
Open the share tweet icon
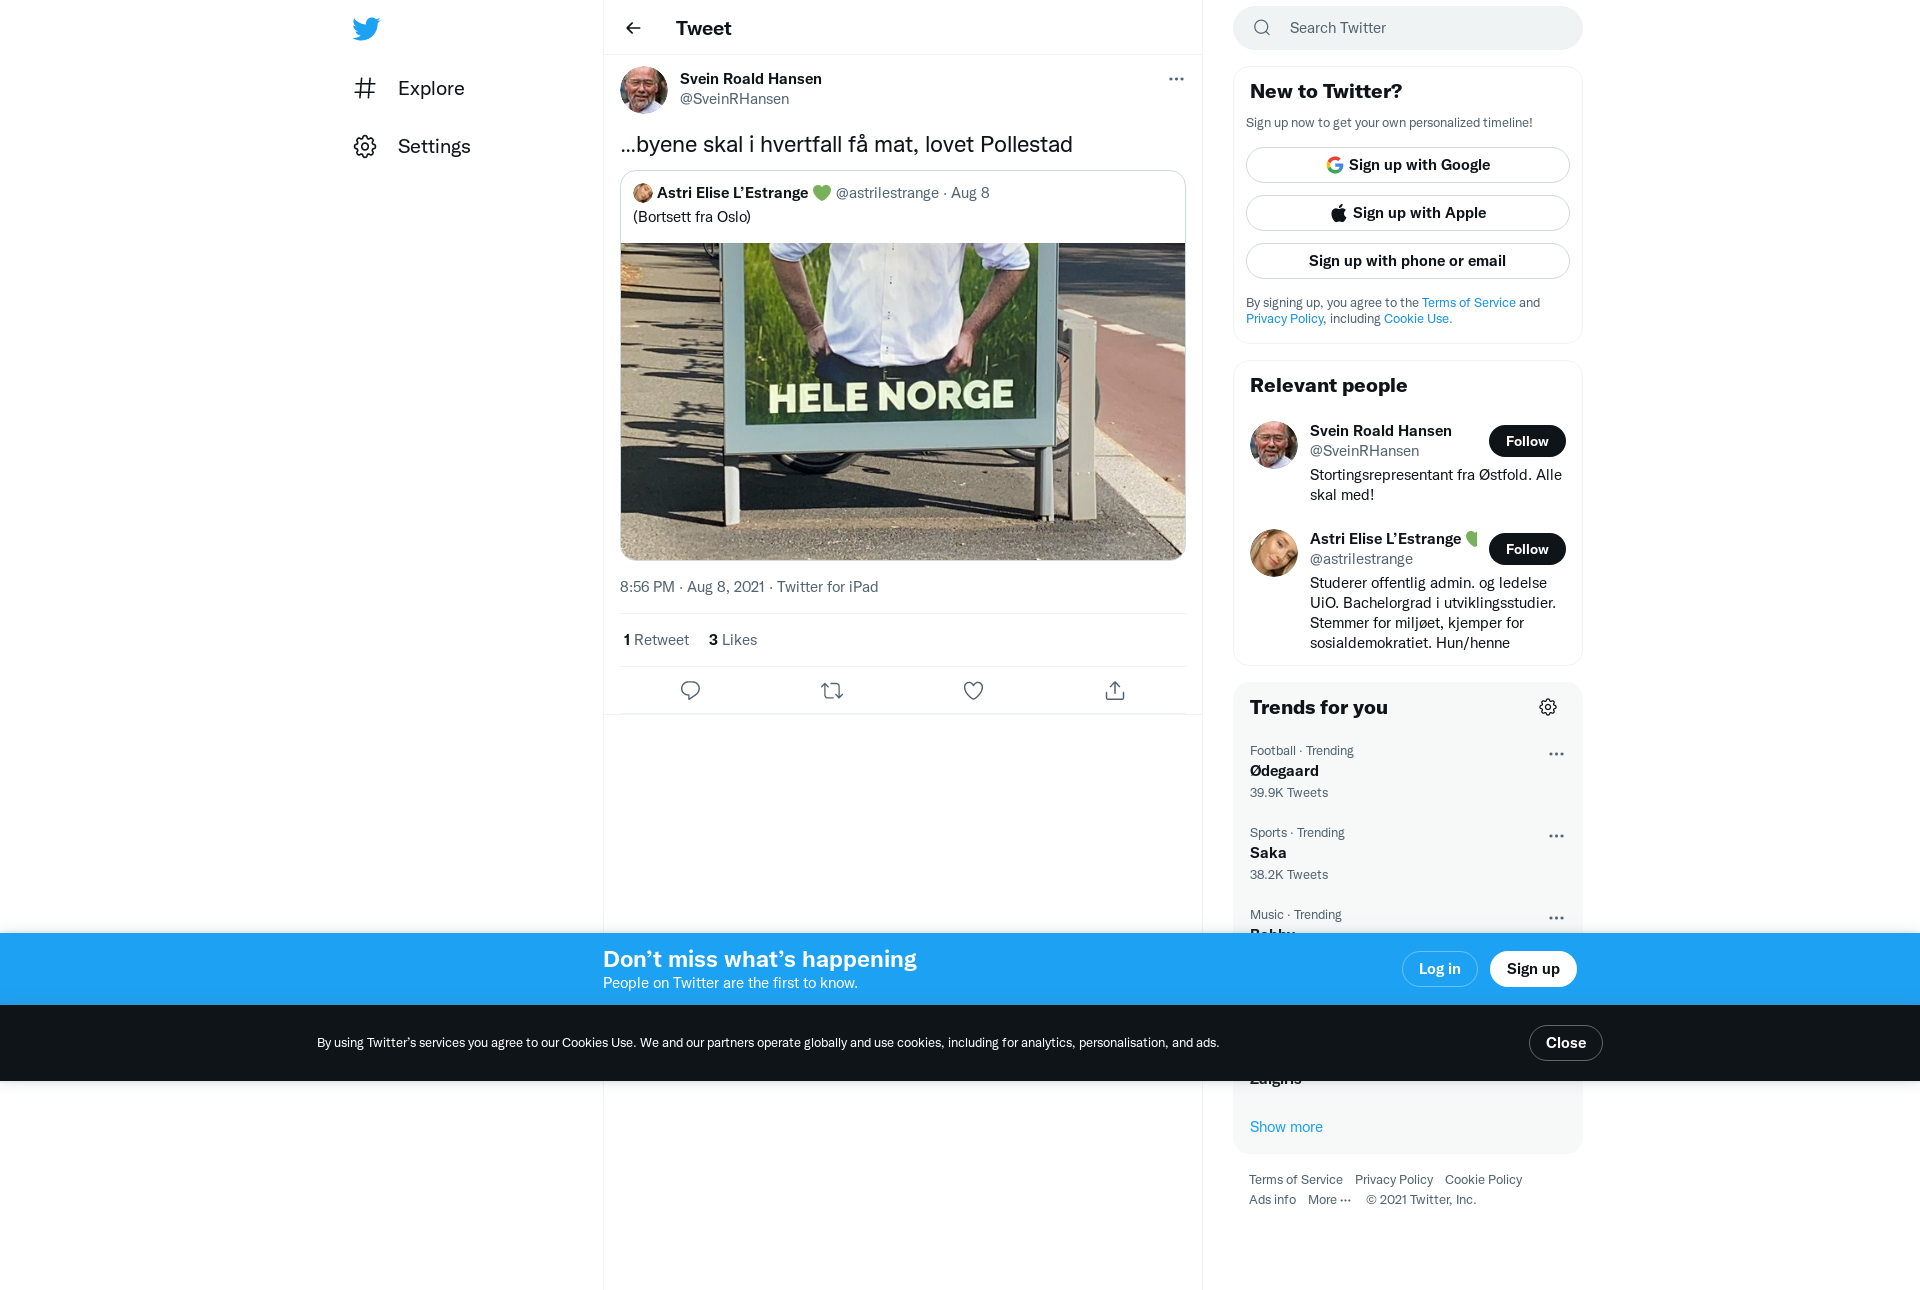click(1115, 691)
